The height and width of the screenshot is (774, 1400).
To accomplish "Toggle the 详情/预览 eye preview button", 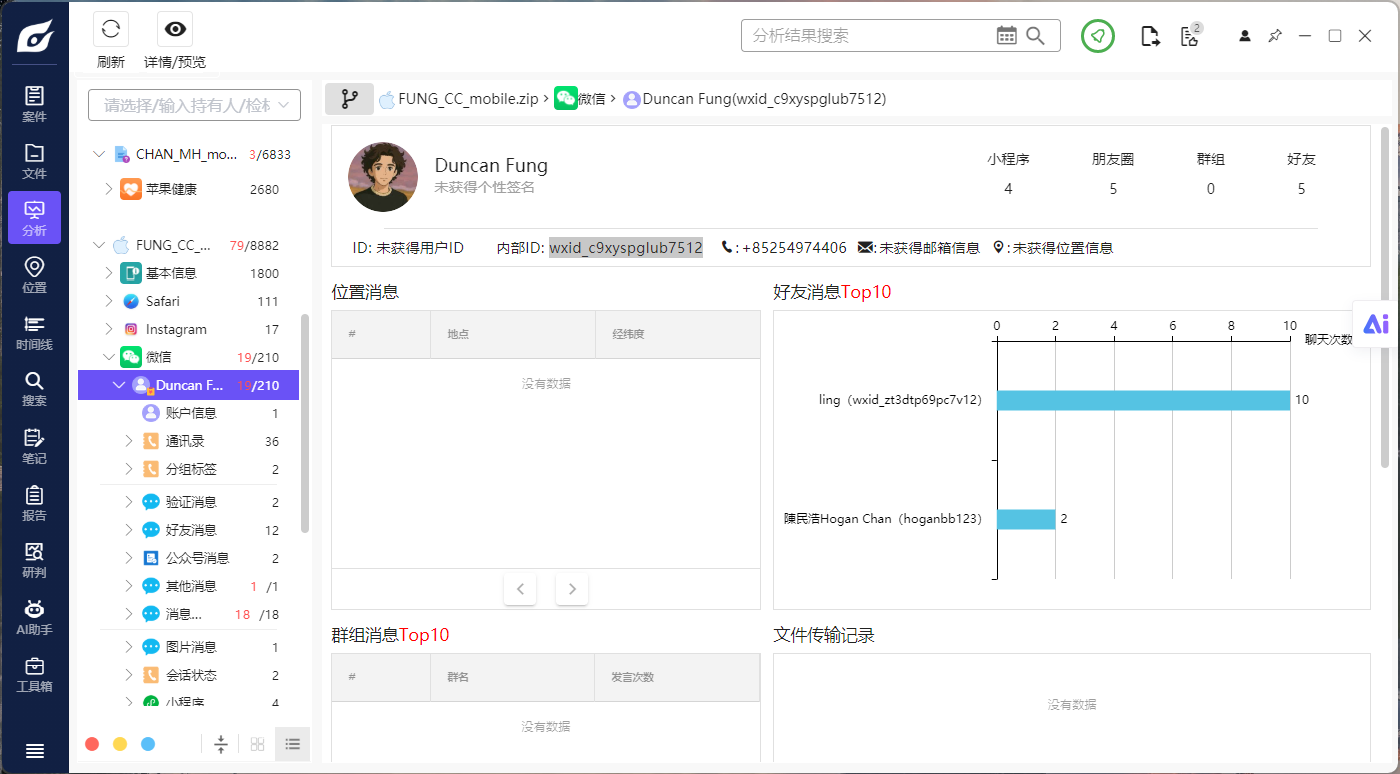I will (175, 29).
